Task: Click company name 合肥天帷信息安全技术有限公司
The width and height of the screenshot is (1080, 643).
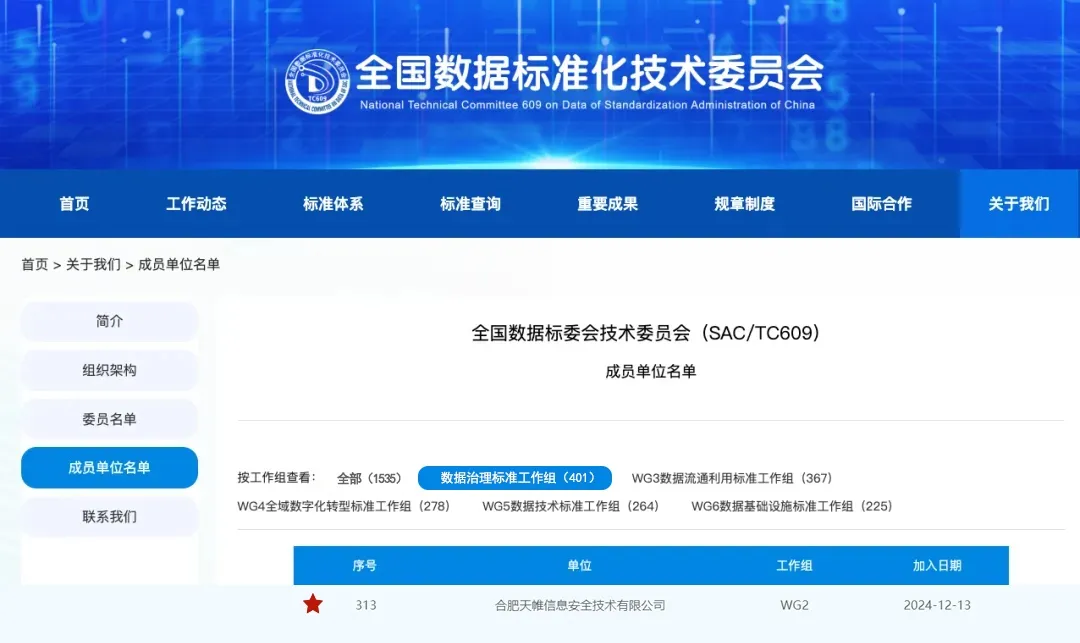Action: pos(579,605)
